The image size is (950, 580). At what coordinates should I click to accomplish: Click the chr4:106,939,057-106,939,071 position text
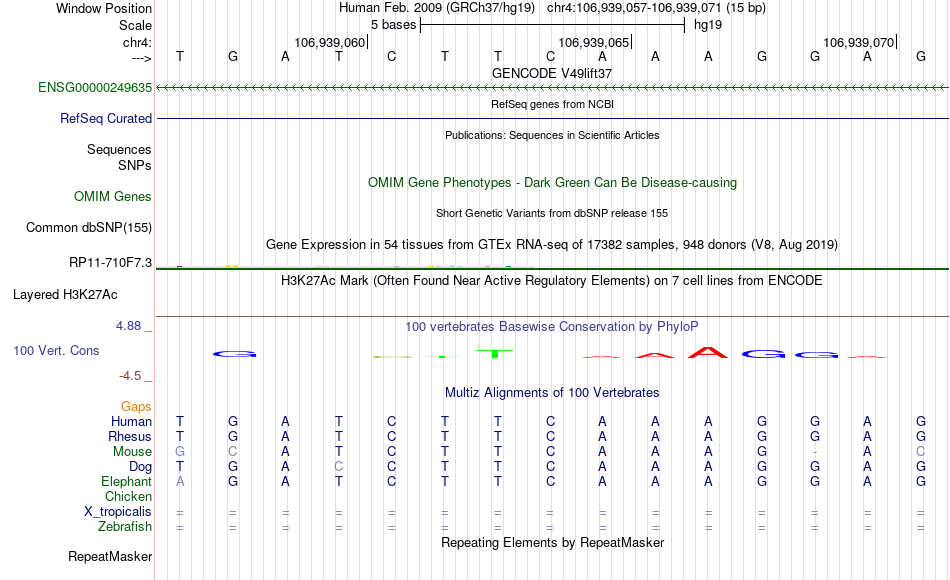coord(633,8)
